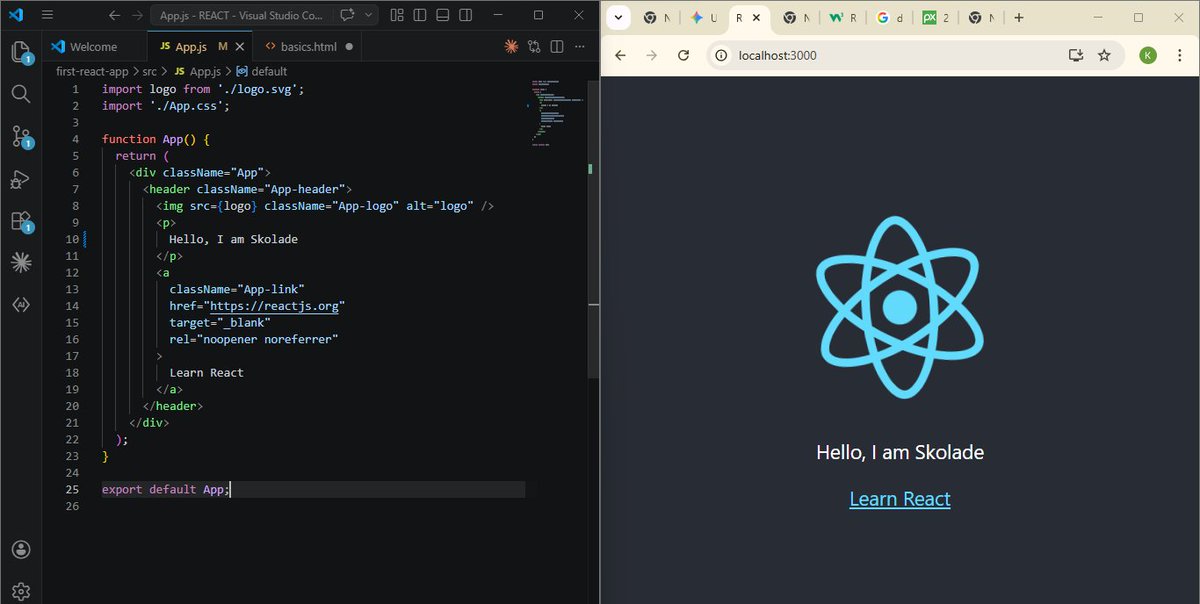Click the unsaved dot on basics.html tab
The width and height of the screenshot is (1200, 604).
[x=348, y=46]
